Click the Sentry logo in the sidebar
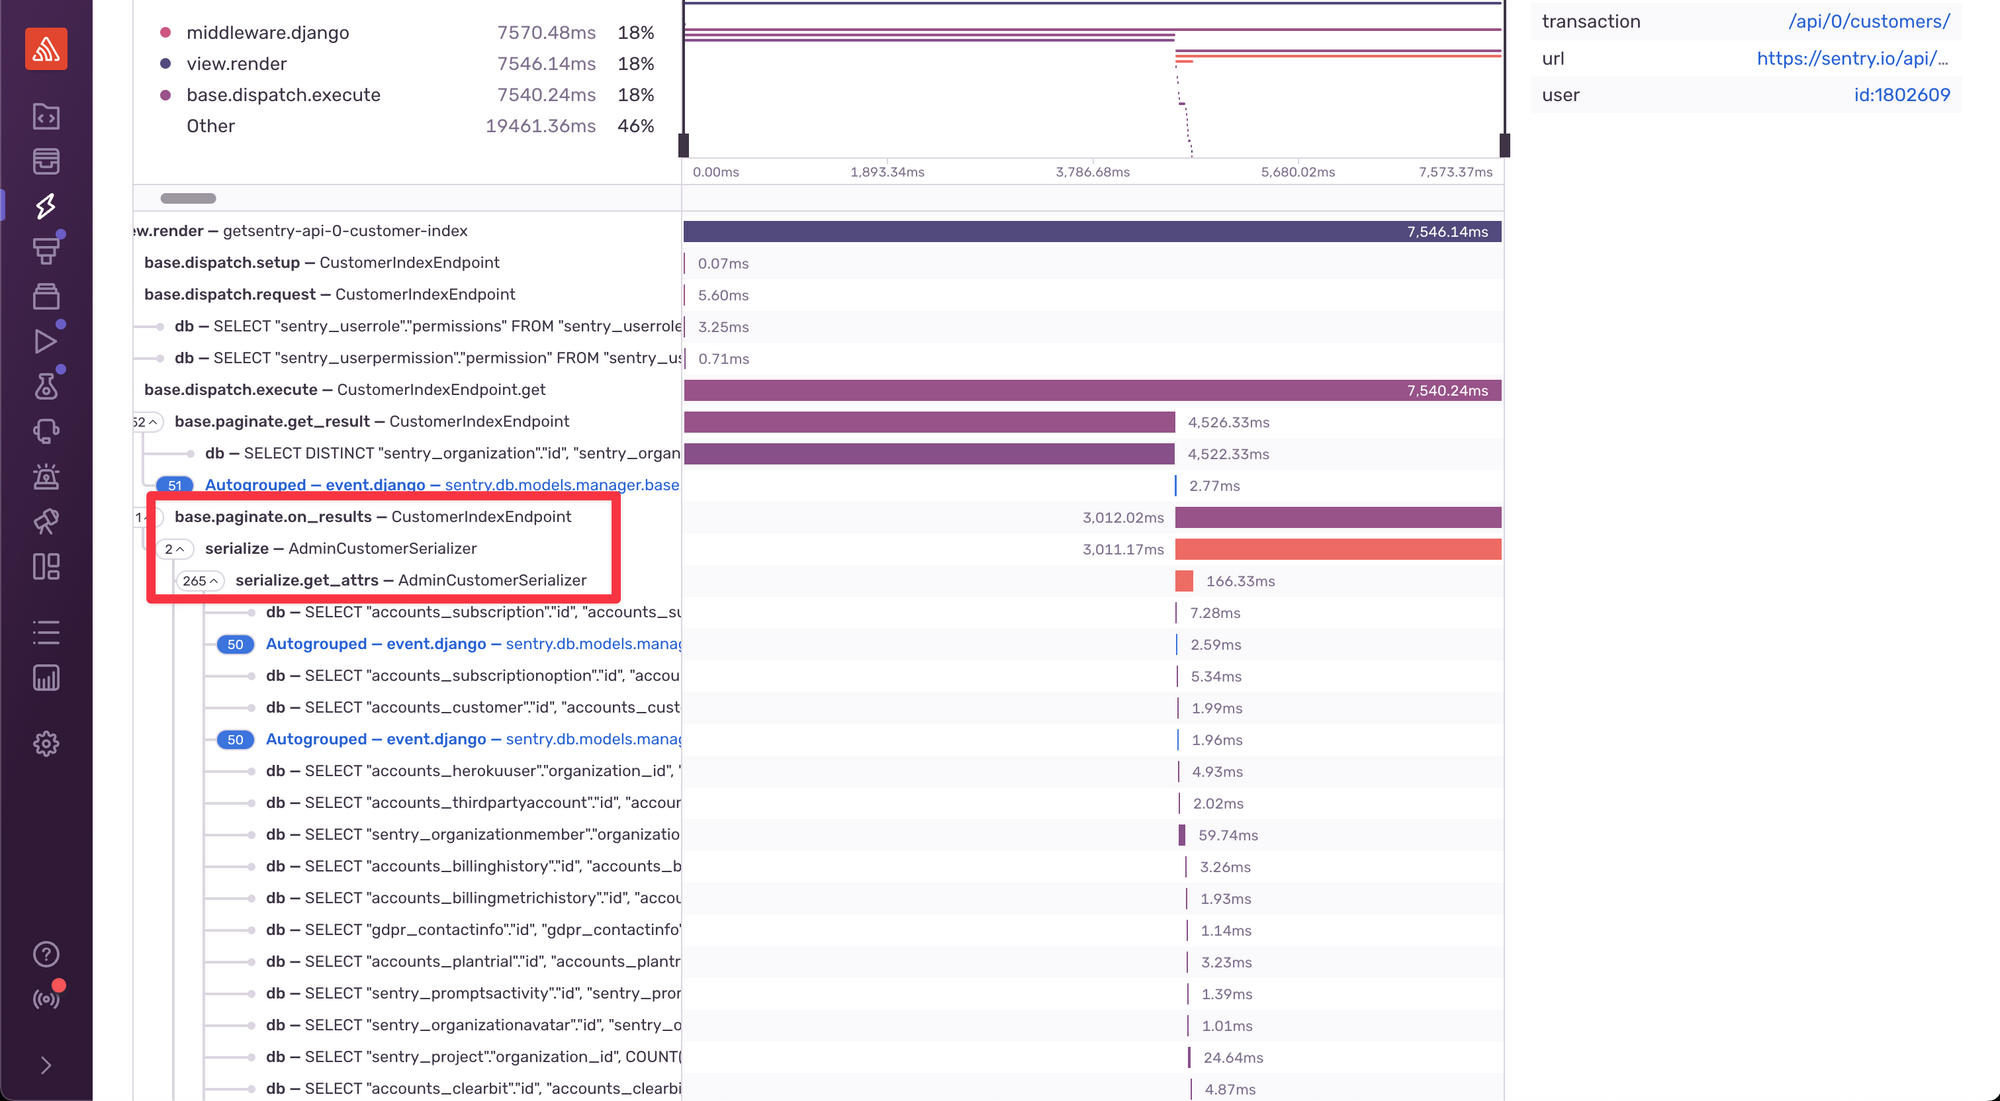This screenshot has width=2000, height=1101. [46, 49]
